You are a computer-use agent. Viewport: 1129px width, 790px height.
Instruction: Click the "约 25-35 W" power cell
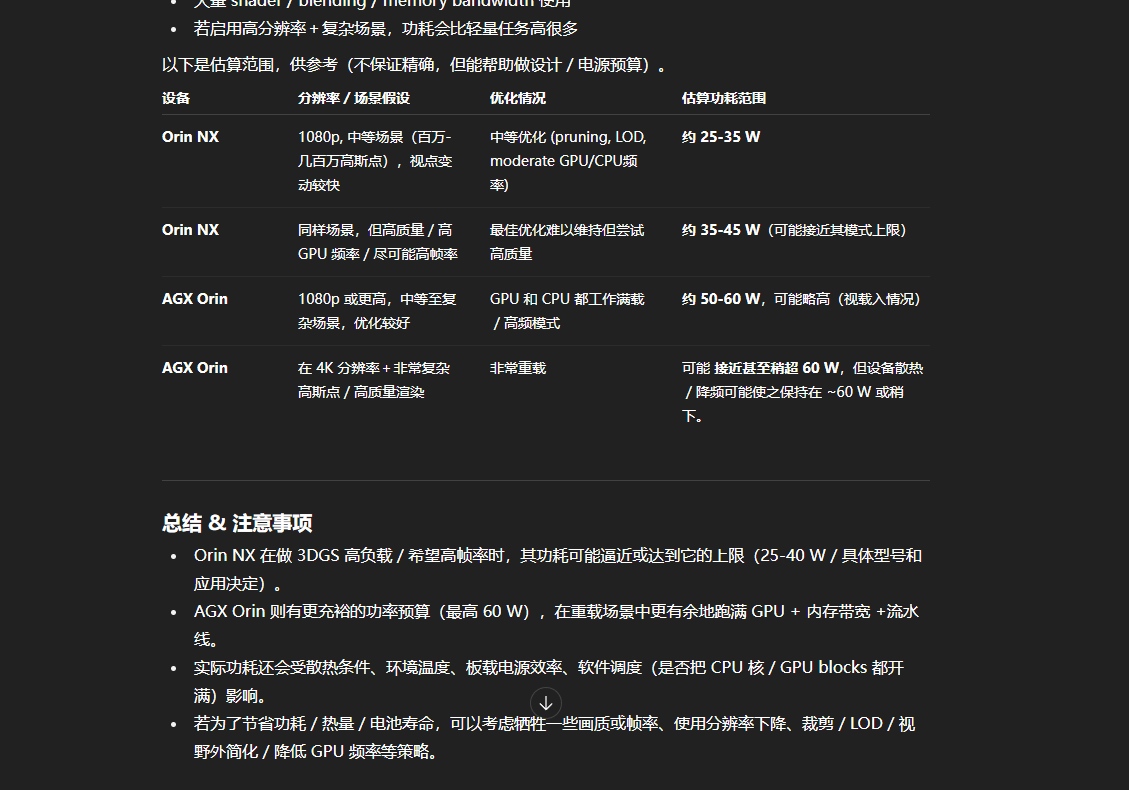coord(721,137)
